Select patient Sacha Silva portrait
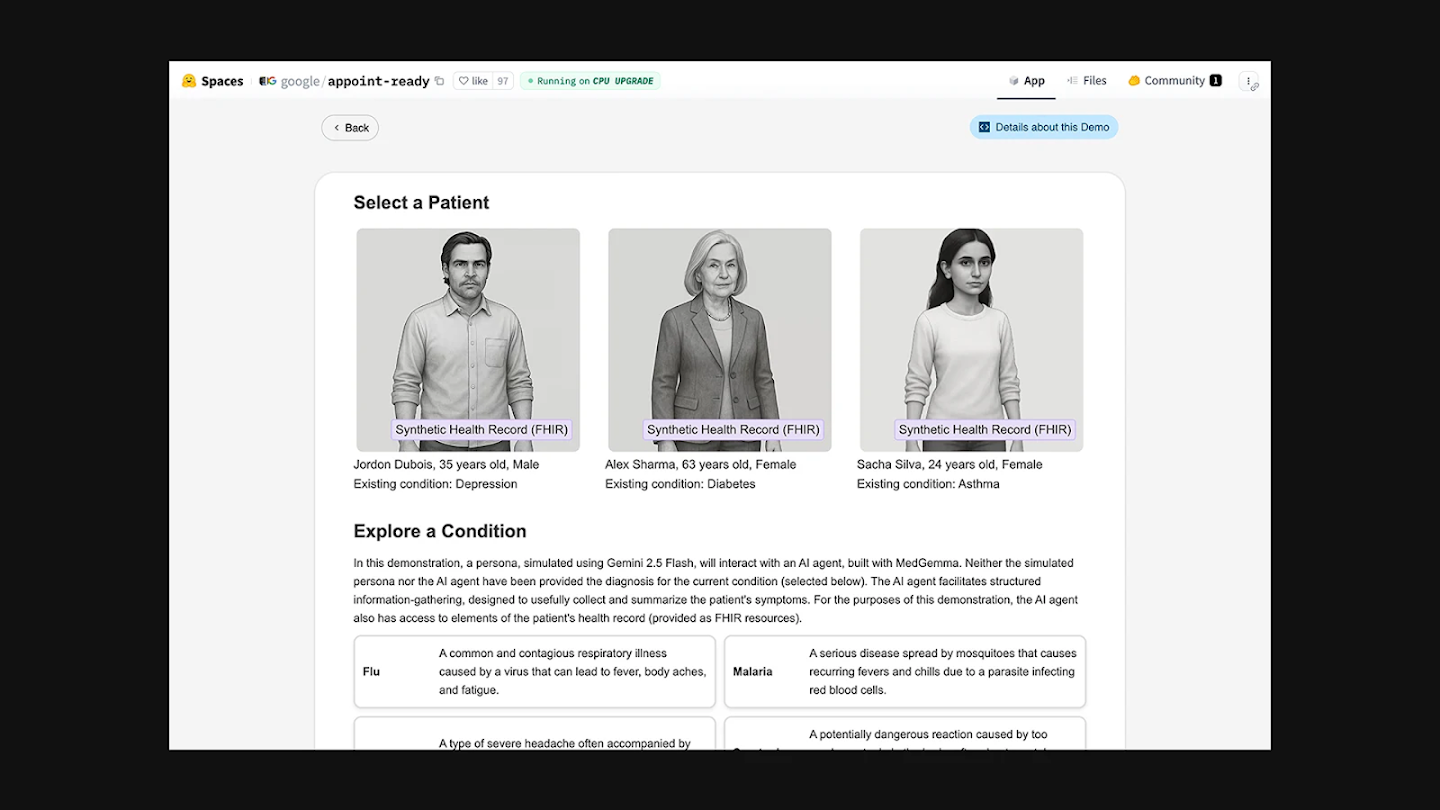Image resolution: width=1440 pixels, height=810 pixels. tap(971, 320)
